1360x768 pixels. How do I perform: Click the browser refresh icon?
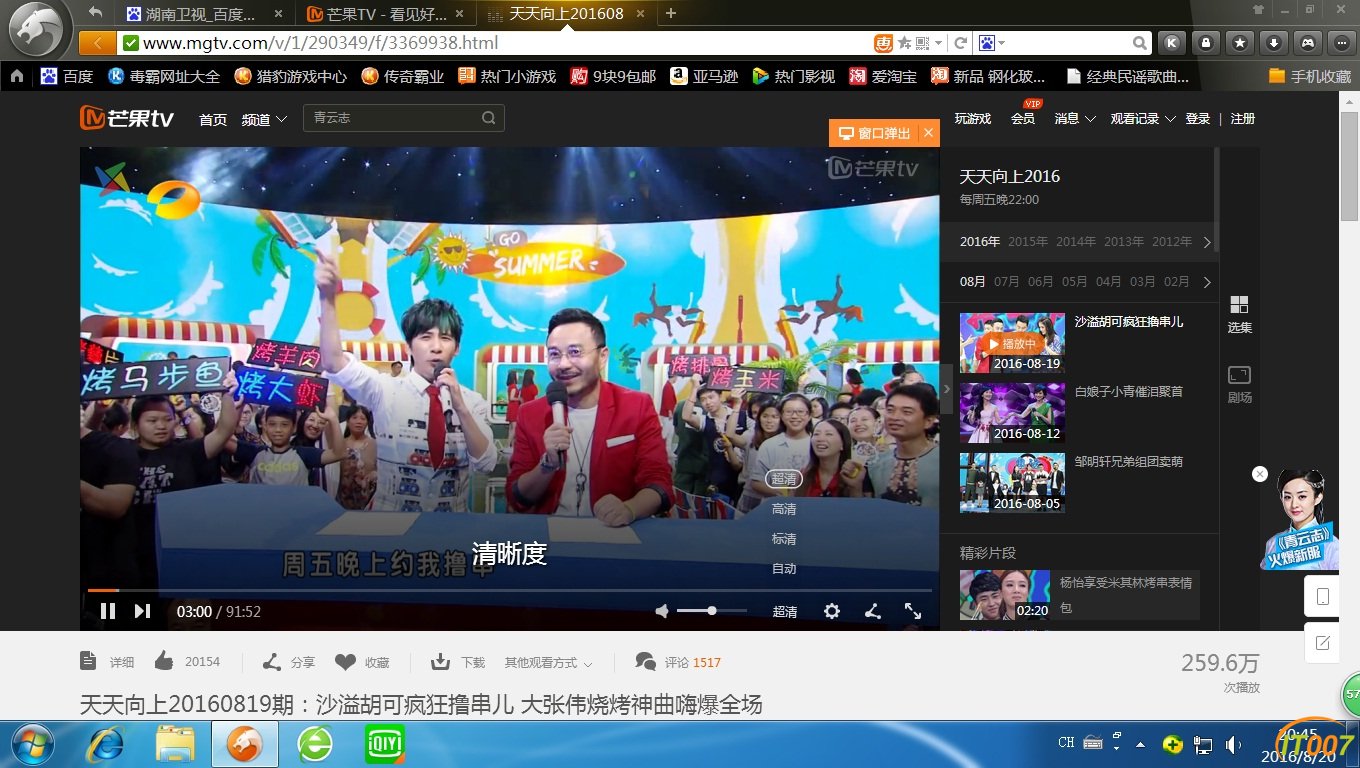961,43
